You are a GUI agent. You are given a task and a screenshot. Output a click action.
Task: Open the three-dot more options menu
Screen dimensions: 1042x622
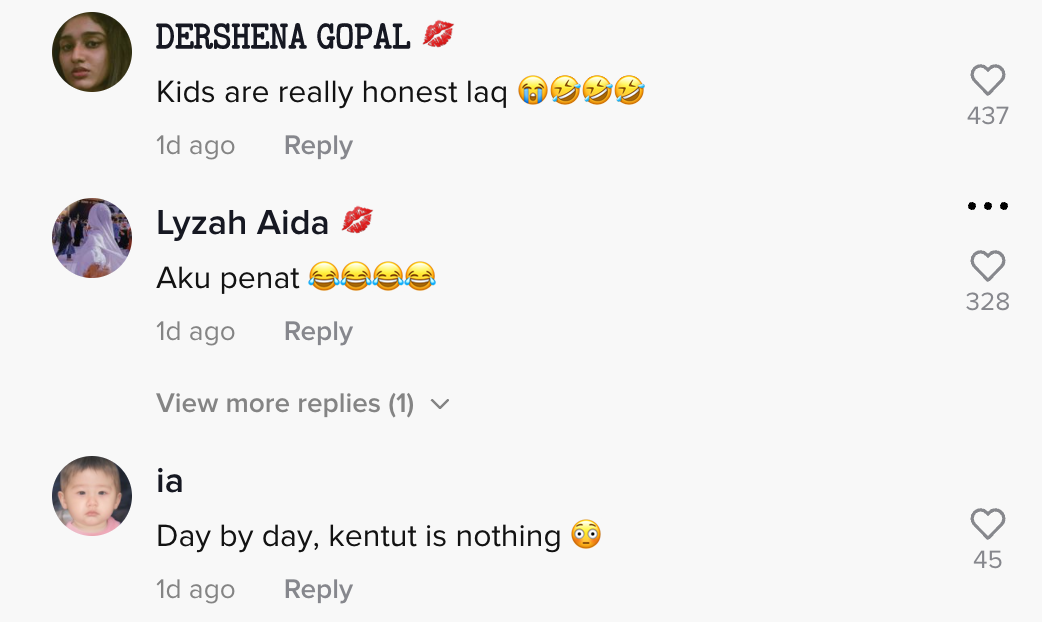pyautogui.click(x=987, y=207)
